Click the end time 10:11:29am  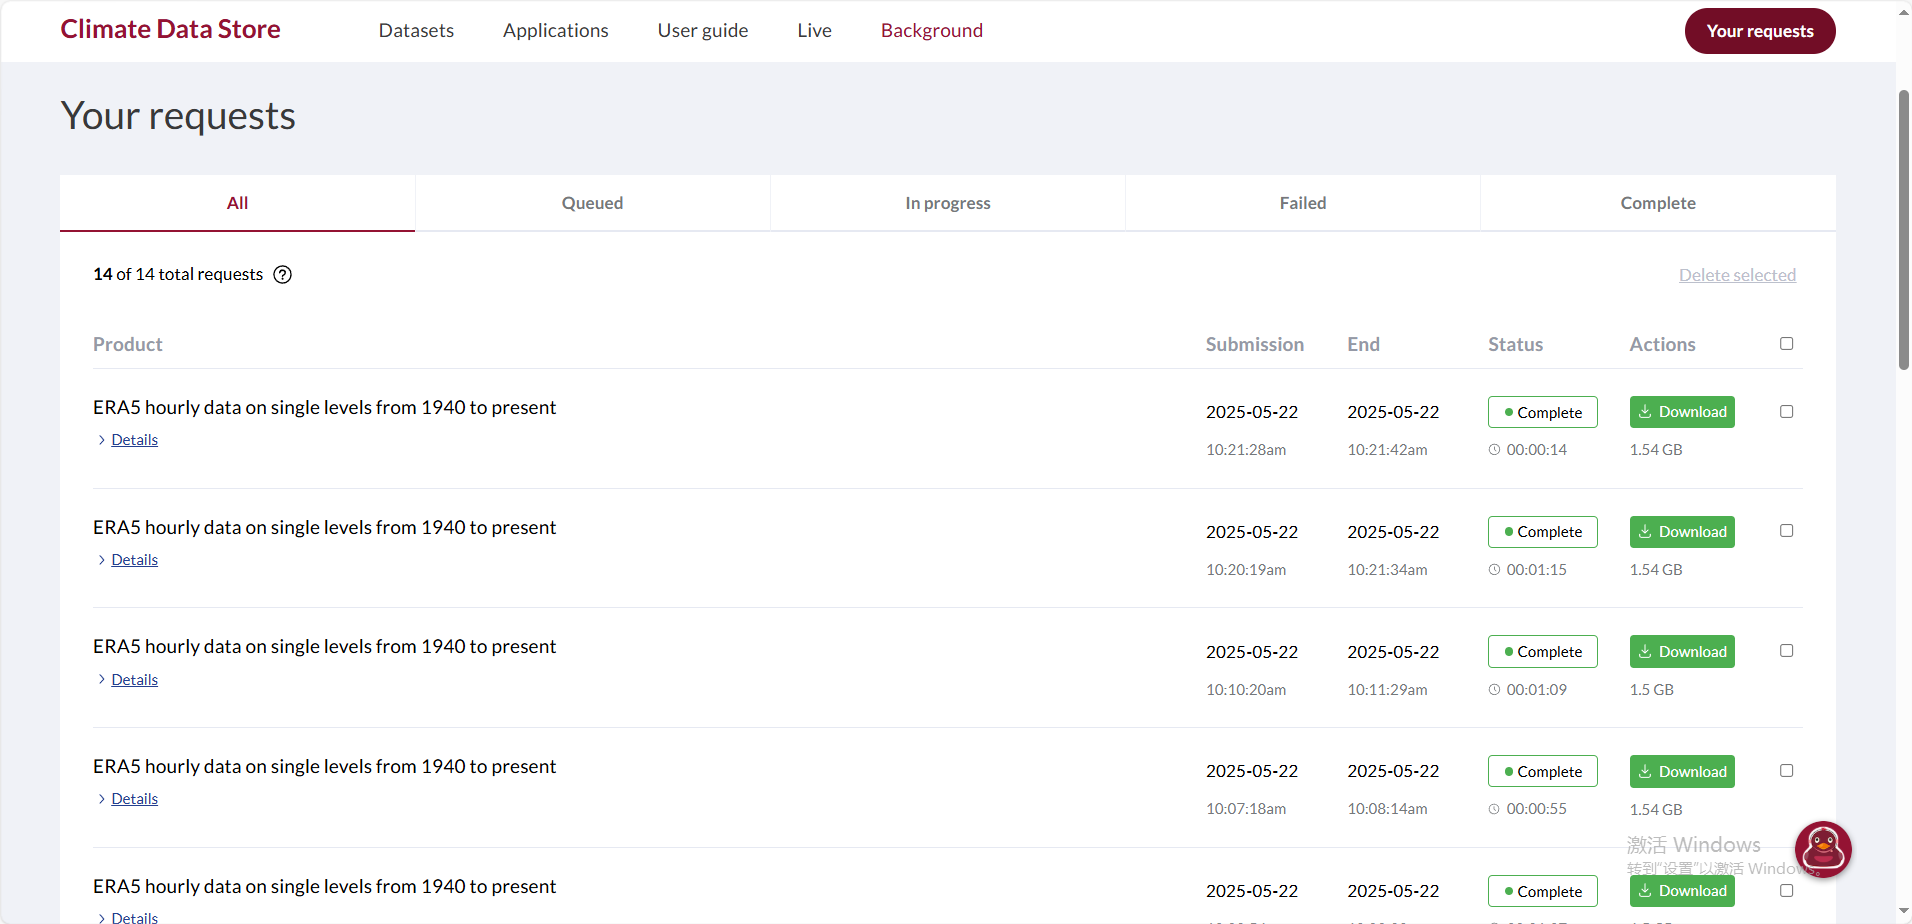coord(1387,690)
